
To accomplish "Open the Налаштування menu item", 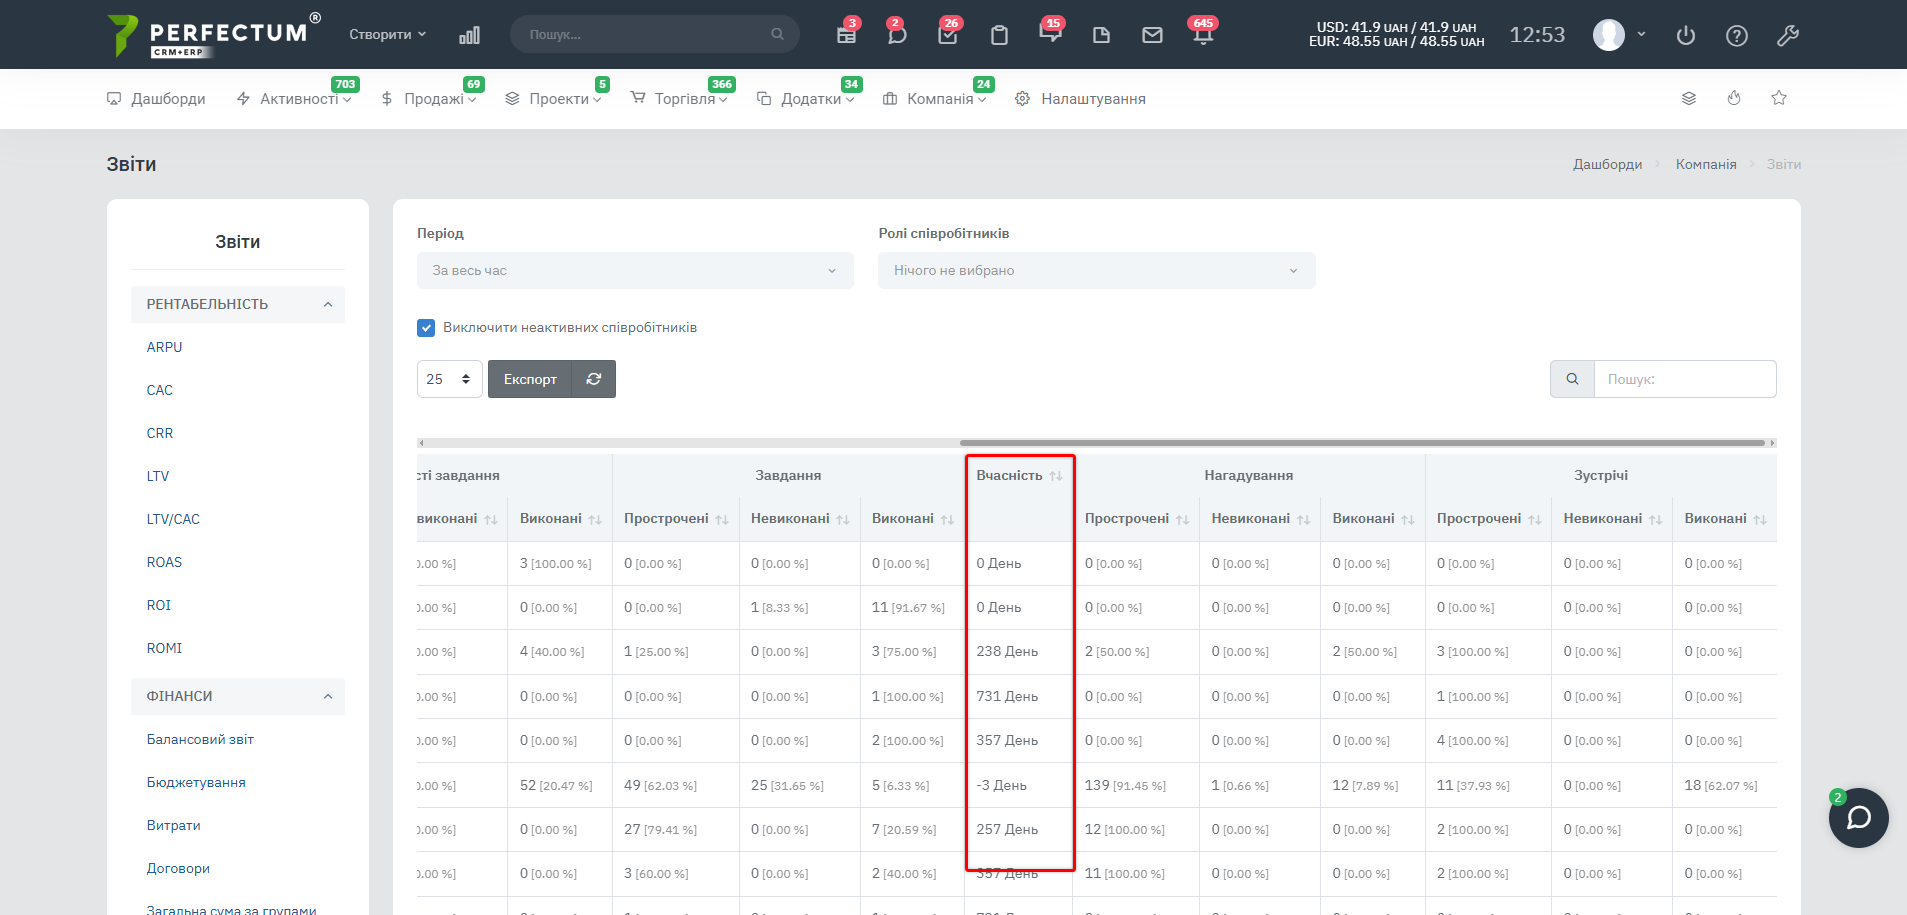I will point(1092,99).
